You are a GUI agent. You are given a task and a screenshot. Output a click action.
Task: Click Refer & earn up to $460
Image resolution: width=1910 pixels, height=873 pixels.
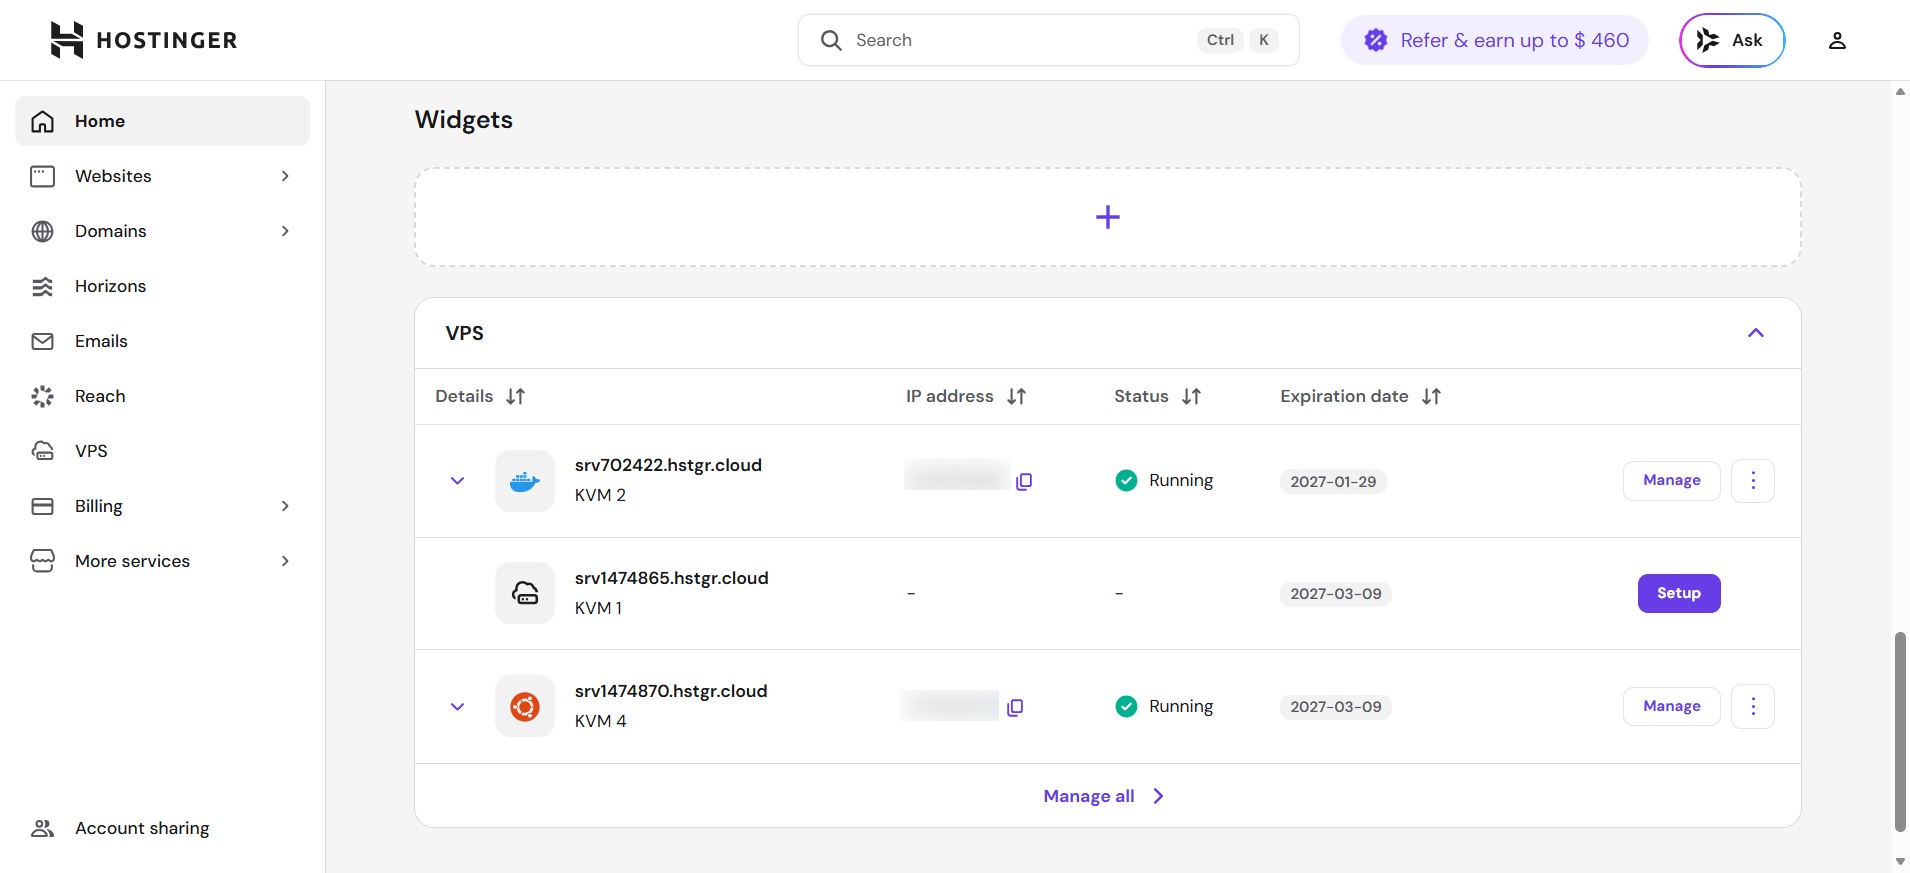pyautogui.click(x=1495, y=40)
